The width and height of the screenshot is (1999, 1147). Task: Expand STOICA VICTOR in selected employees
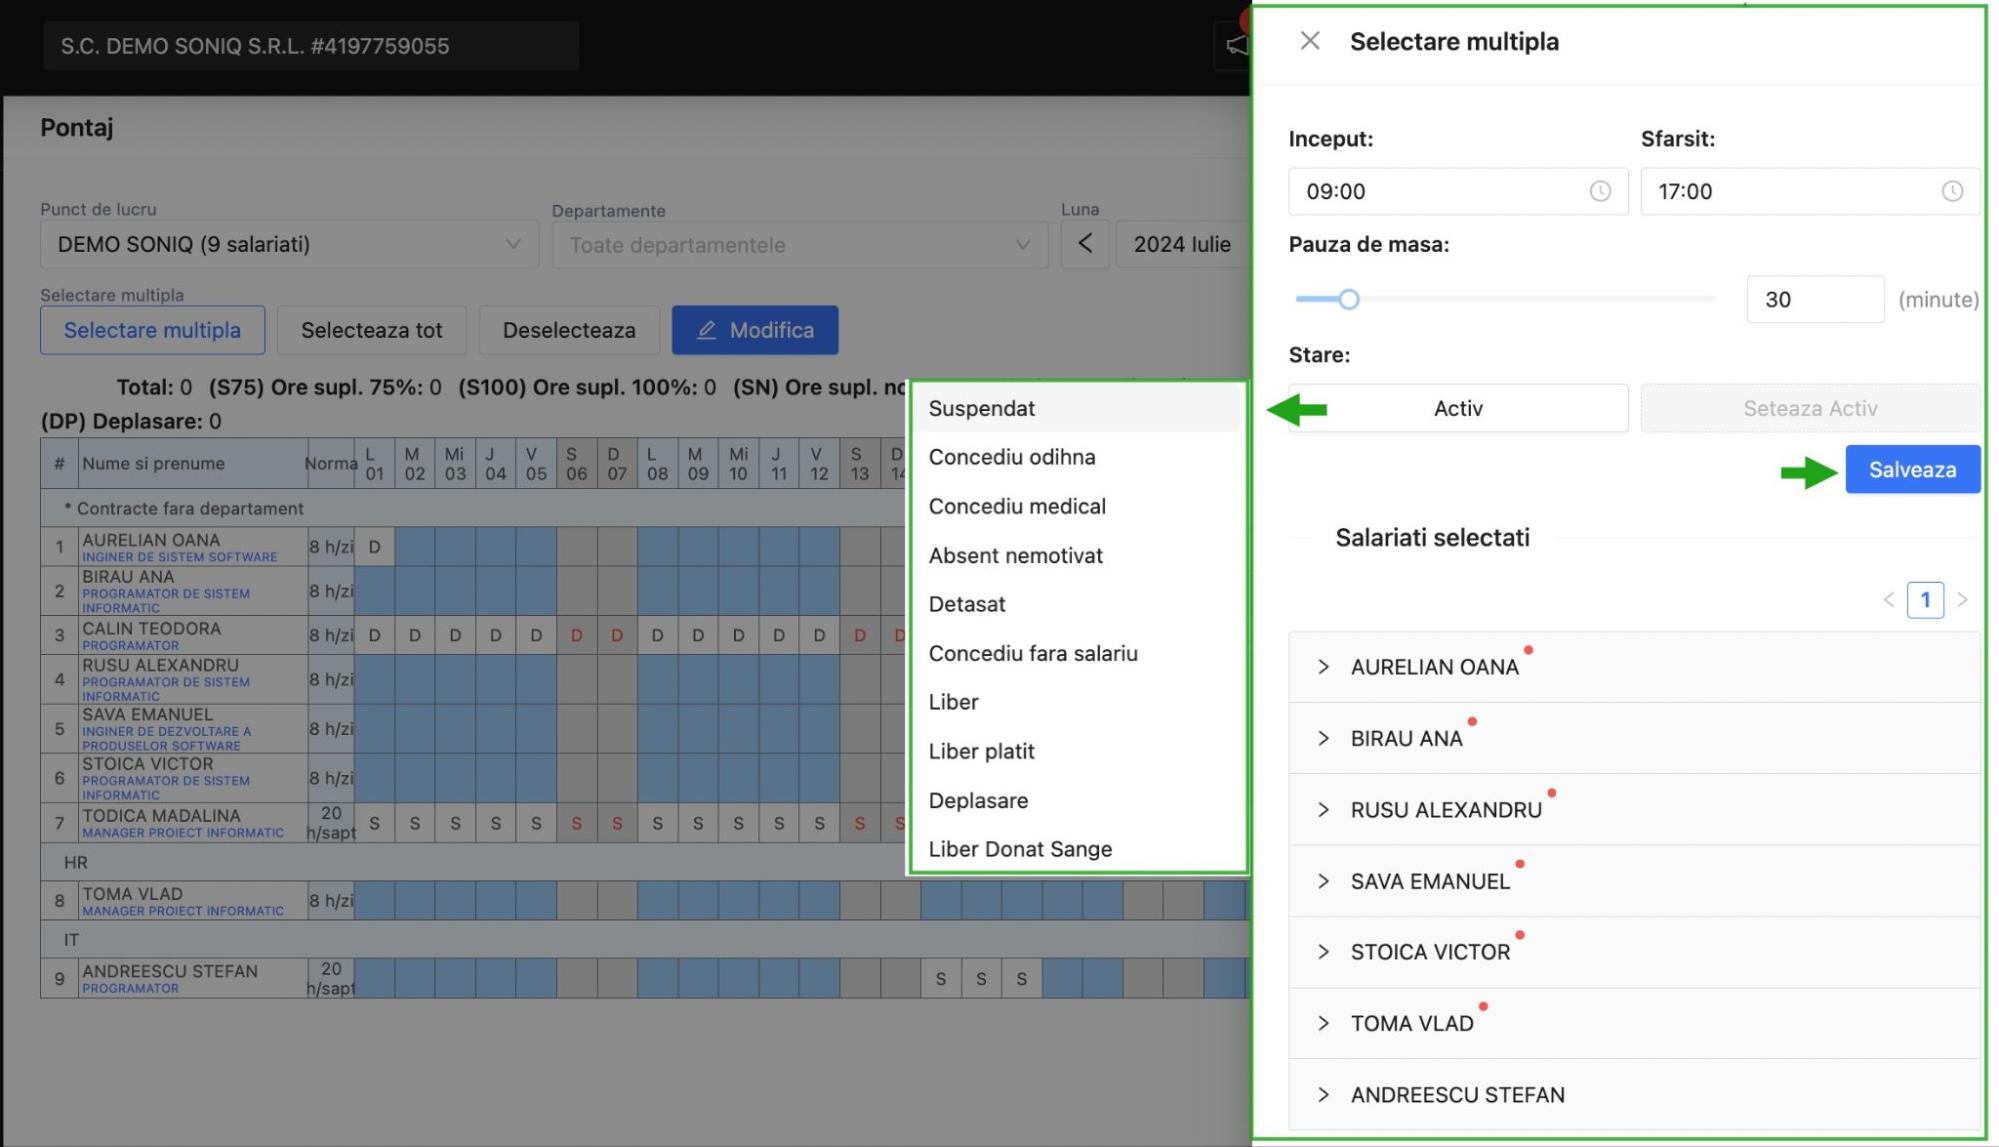pos(1323,952)
